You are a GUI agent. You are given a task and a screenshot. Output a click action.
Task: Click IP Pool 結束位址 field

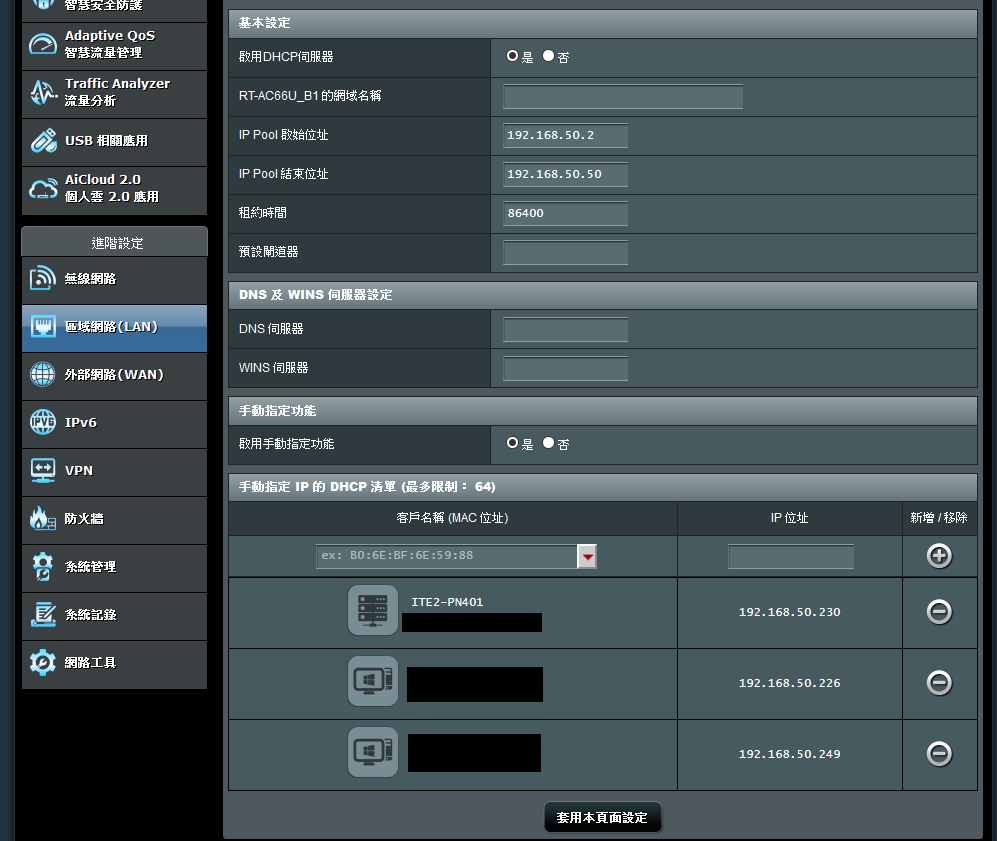565,174
